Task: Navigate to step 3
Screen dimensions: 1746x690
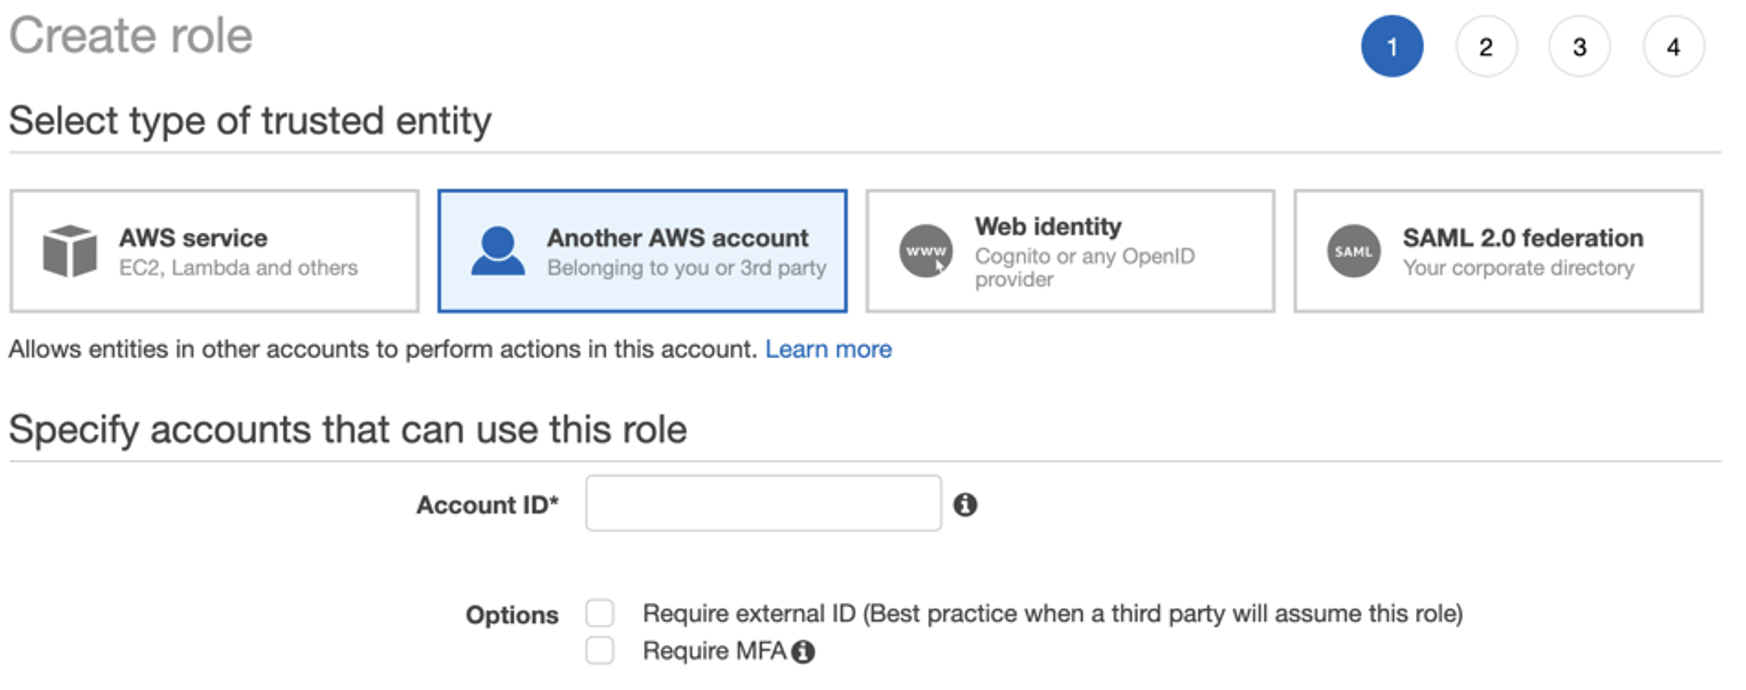Action: click(1579, 46)
